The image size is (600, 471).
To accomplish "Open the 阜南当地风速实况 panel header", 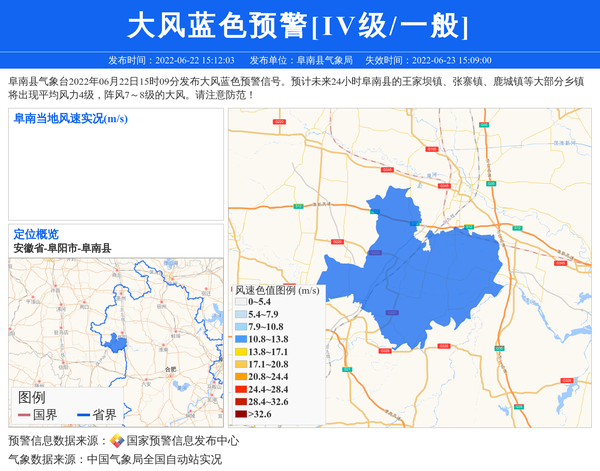I will click(x=70, y=118).
